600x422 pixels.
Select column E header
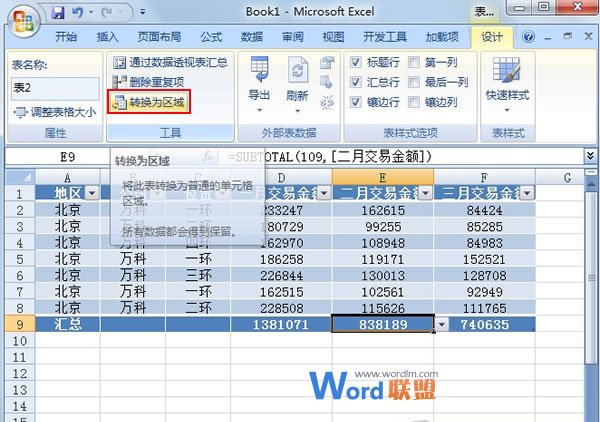click(x=383, y=178)
